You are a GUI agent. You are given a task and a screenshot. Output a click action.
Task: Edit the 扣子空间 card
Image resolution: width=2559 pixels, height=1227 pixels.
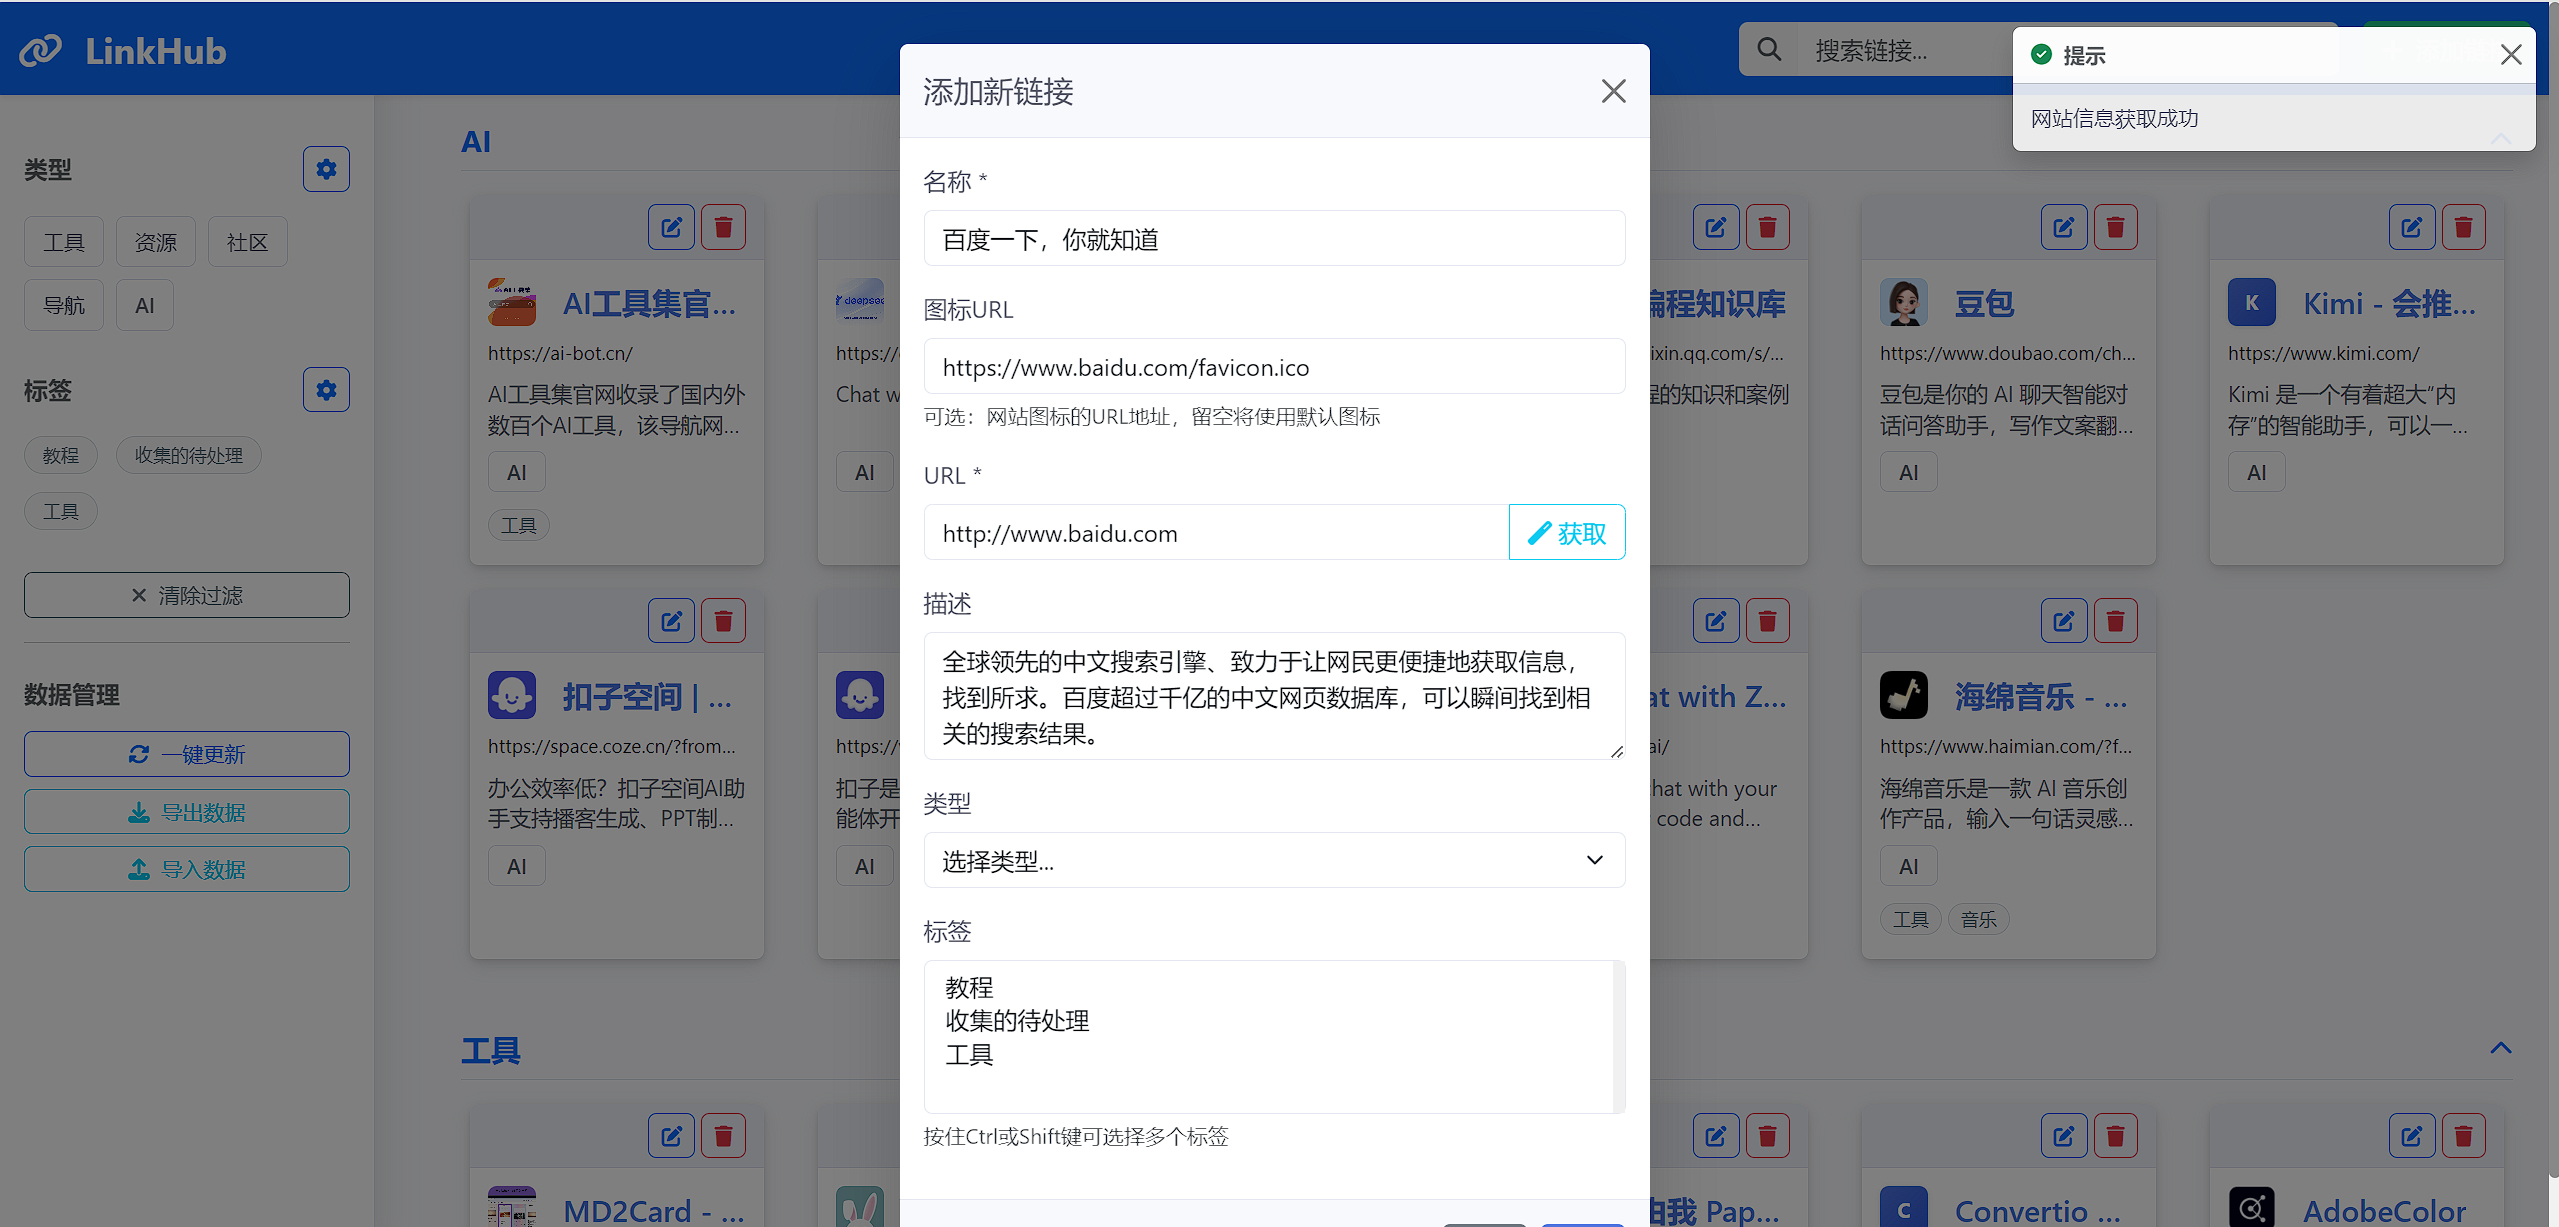[671, 622]
